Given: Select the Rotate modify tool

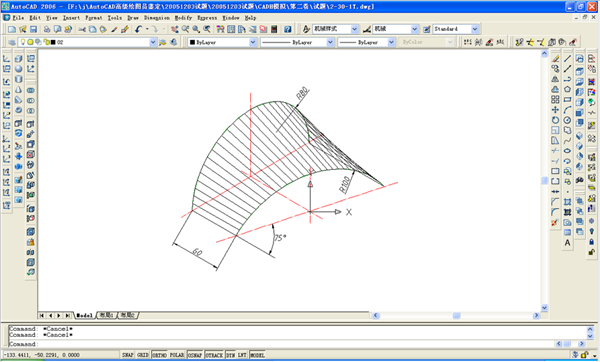Looking at the screenshot, I should tap(555, 120).
